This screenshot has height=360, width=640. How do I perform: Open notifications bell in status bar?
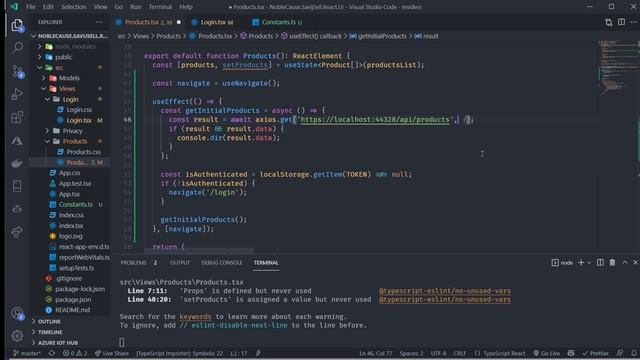[x=634, y=353]
